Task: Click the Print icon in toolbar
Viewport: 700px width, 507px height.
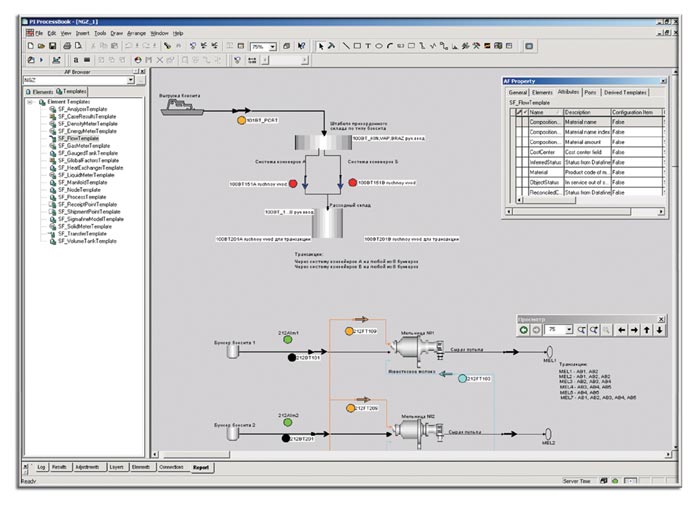Action: (x=68, y=46)
